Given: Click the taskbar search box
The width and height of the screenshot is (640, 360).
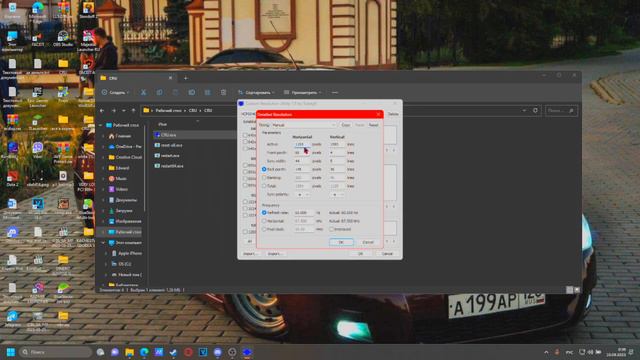Looking at the screenshot, I should pyautogui.click(x=55, y=352).
